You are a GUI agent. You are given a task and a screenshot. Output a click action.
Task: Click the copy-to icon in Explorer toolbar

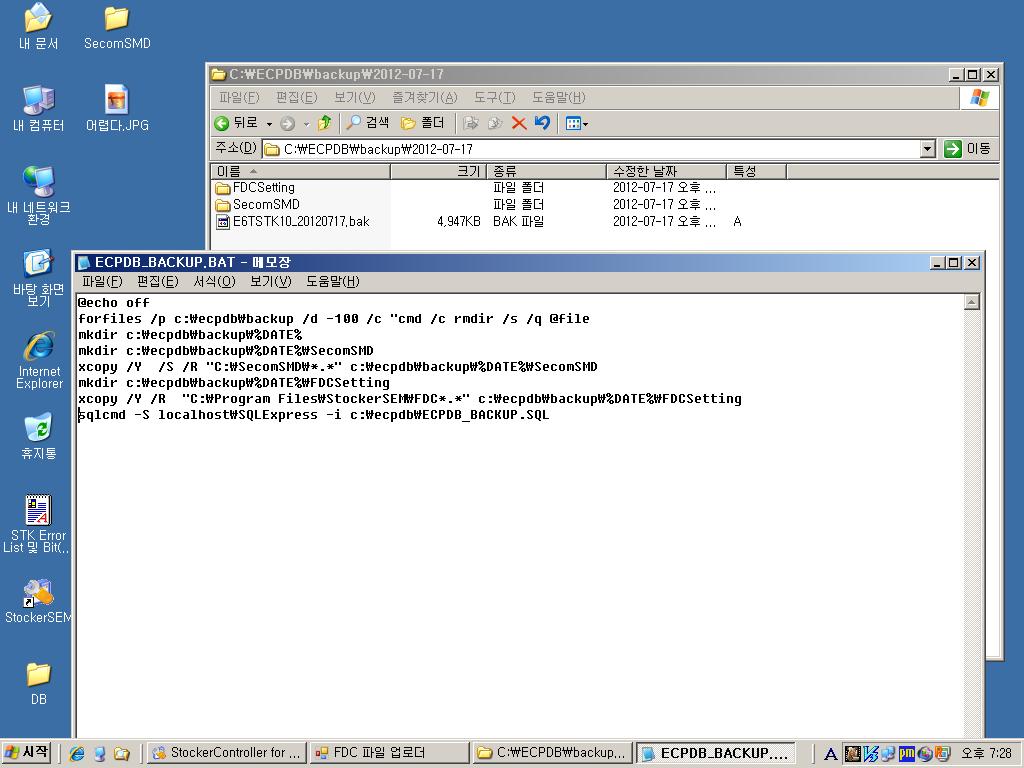(x=495, y=123)
